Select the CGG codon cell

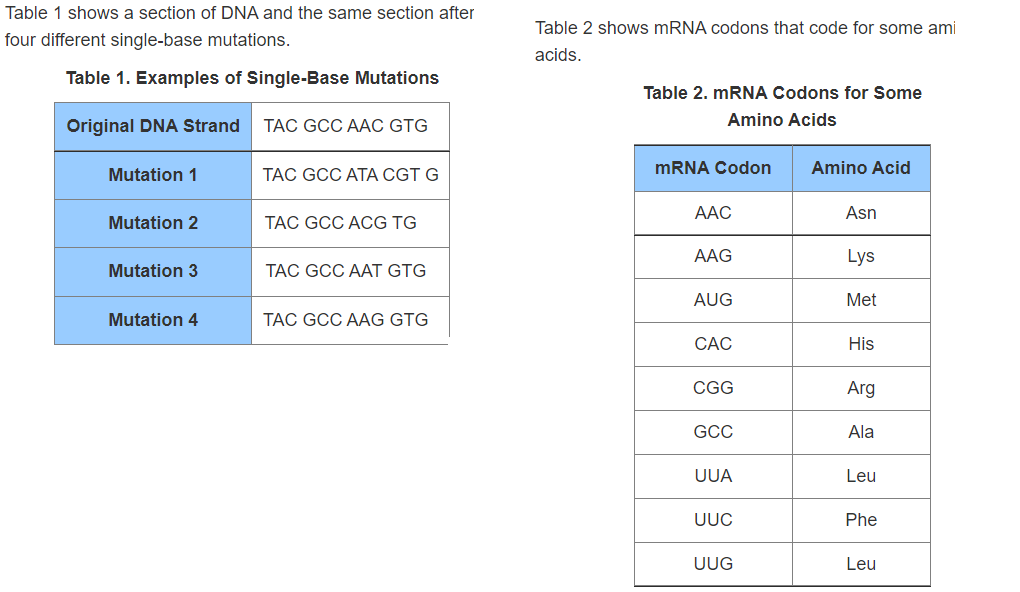713,388
